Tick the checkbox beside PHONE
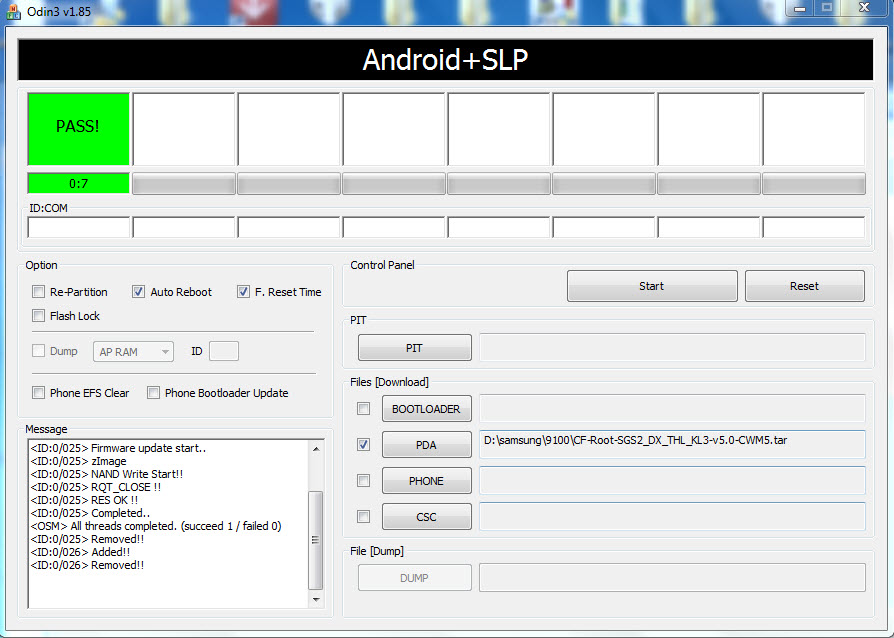 [363, 481]
